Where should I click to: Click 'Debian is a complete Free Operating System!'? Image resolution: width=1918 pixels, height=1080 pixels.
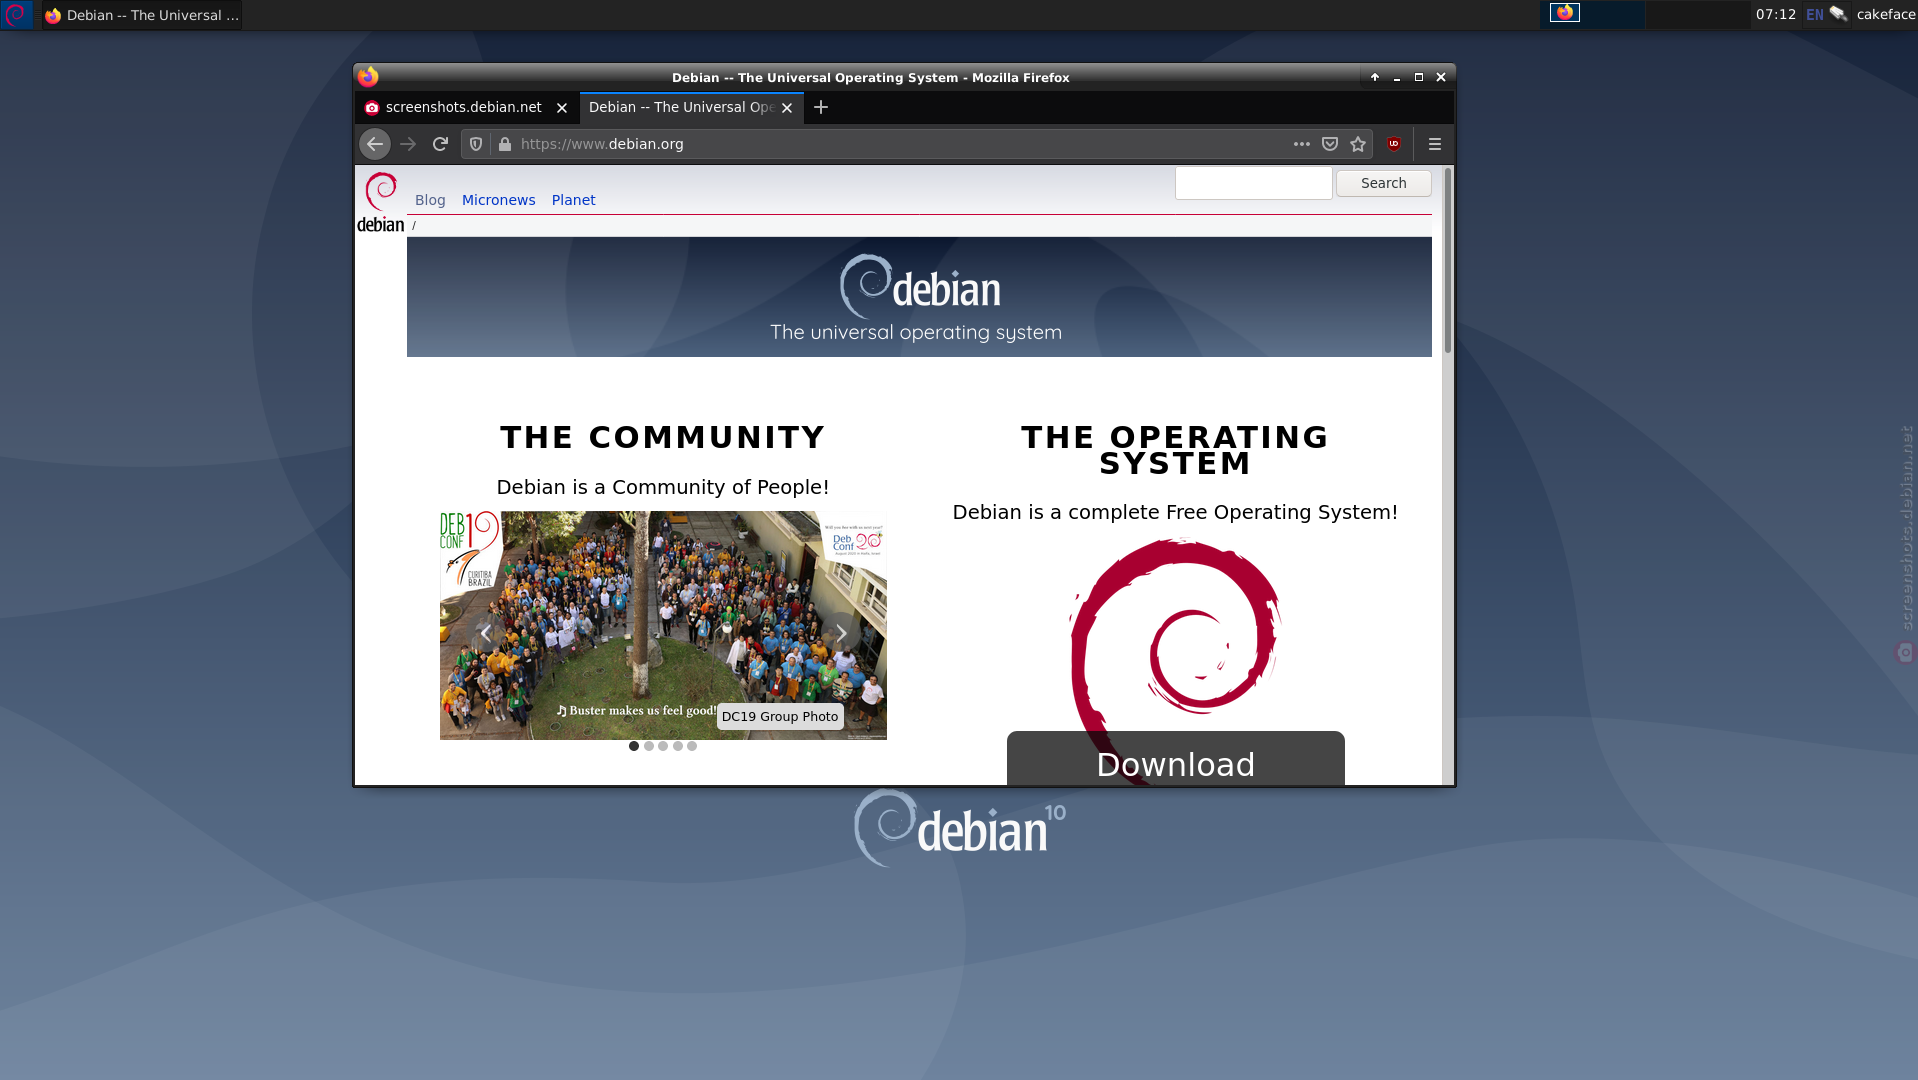(x=1175, y=512)
